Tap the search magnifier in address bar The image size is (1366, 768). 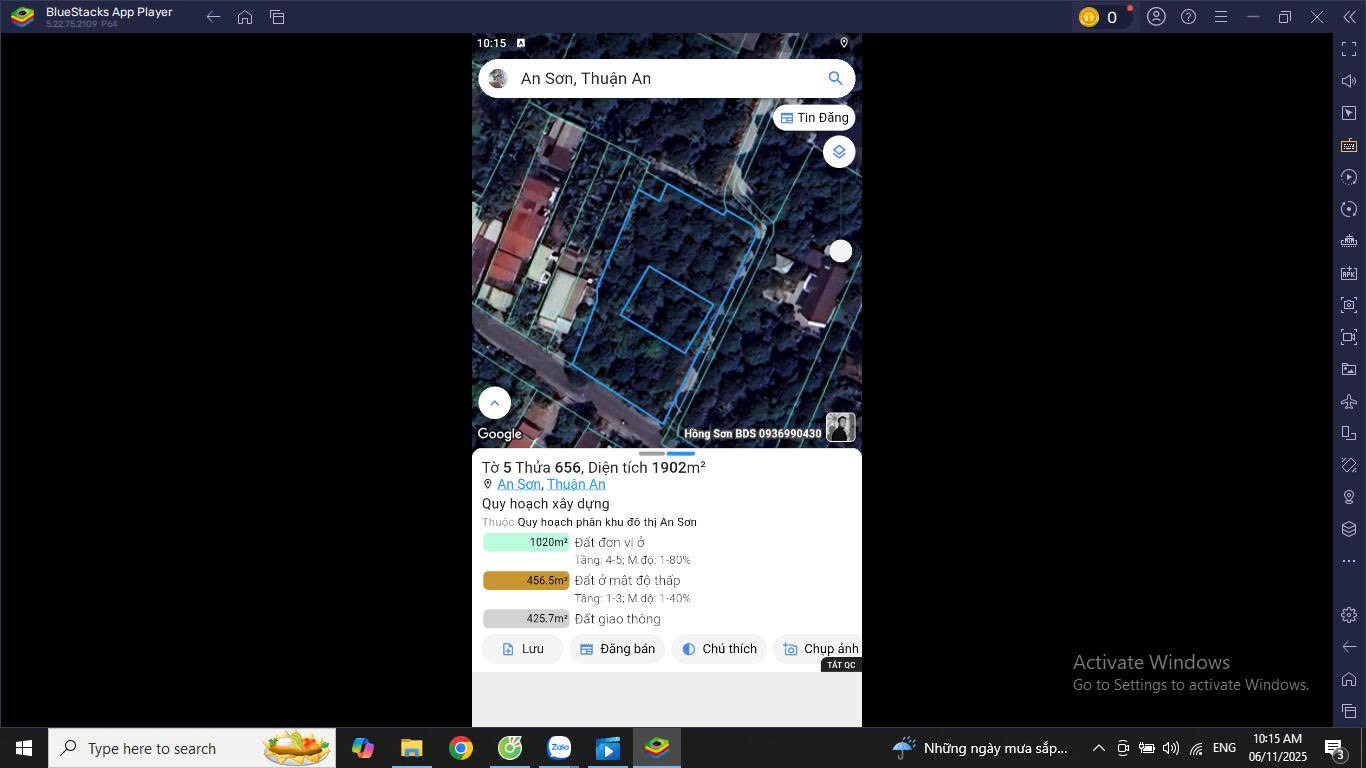click(835, 78)
